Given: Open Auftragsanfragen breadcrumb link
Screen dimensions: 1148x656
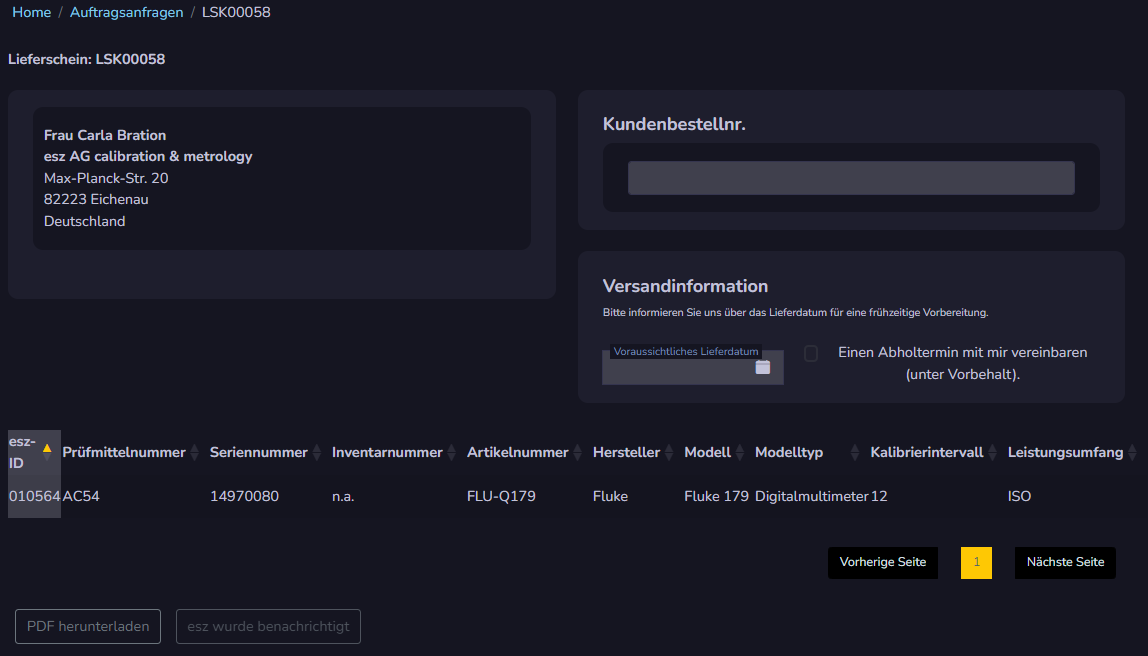Looking at the screenshot, I should 126,12.
